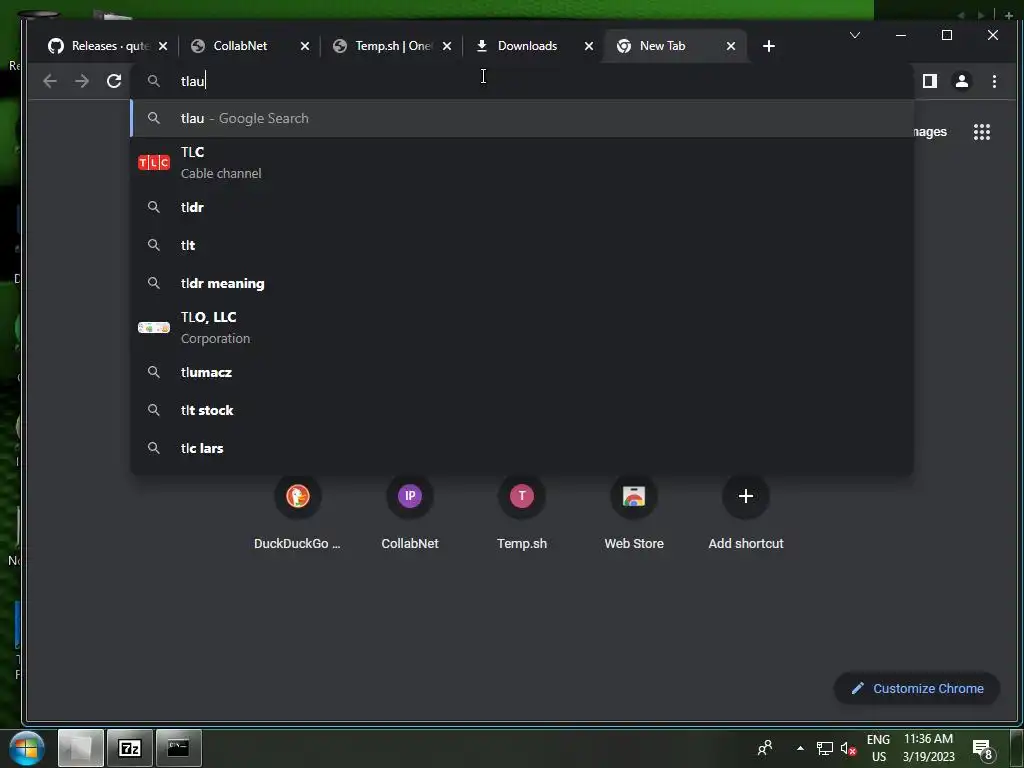The height and width of the screenshot is (768, 1024).
Task: Open the command prompt taskbar item
Action: click(178, 748)
